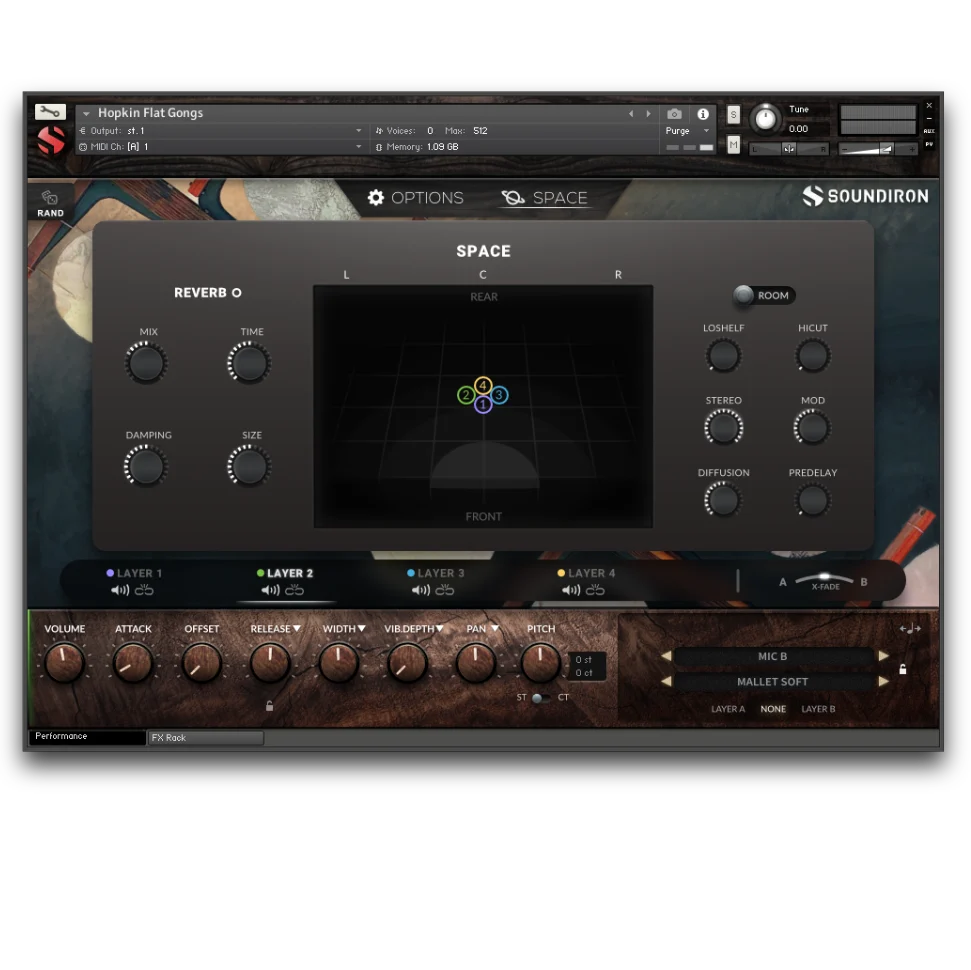
Task: Click the PREDELAY knob
Action: [812, 500]
